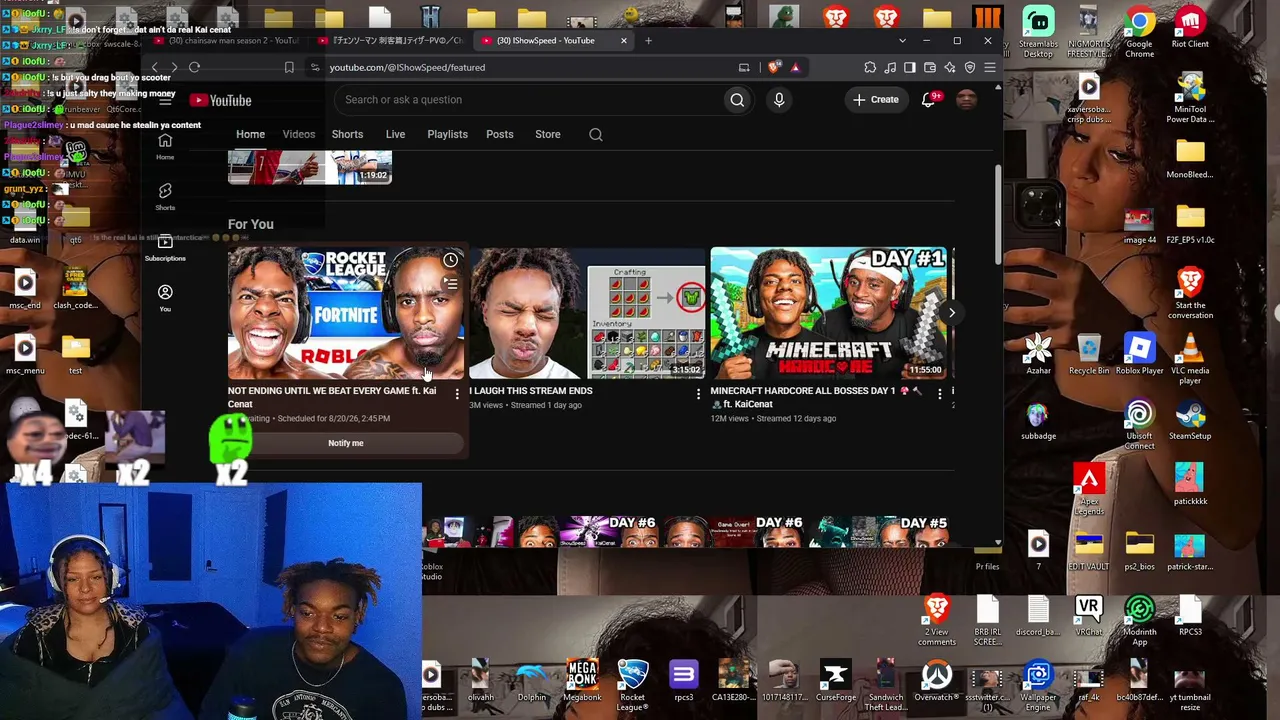Open the Home channel tab

point(250,134)
